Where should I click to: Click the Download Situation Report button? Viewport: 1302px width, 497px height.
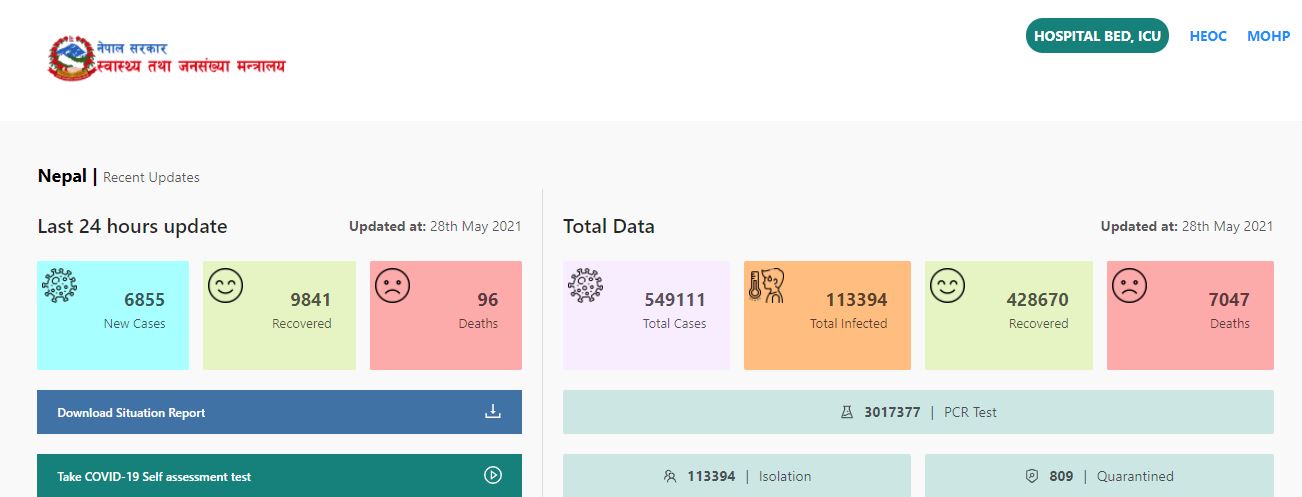pyautogui.click(x=279, y=412)
